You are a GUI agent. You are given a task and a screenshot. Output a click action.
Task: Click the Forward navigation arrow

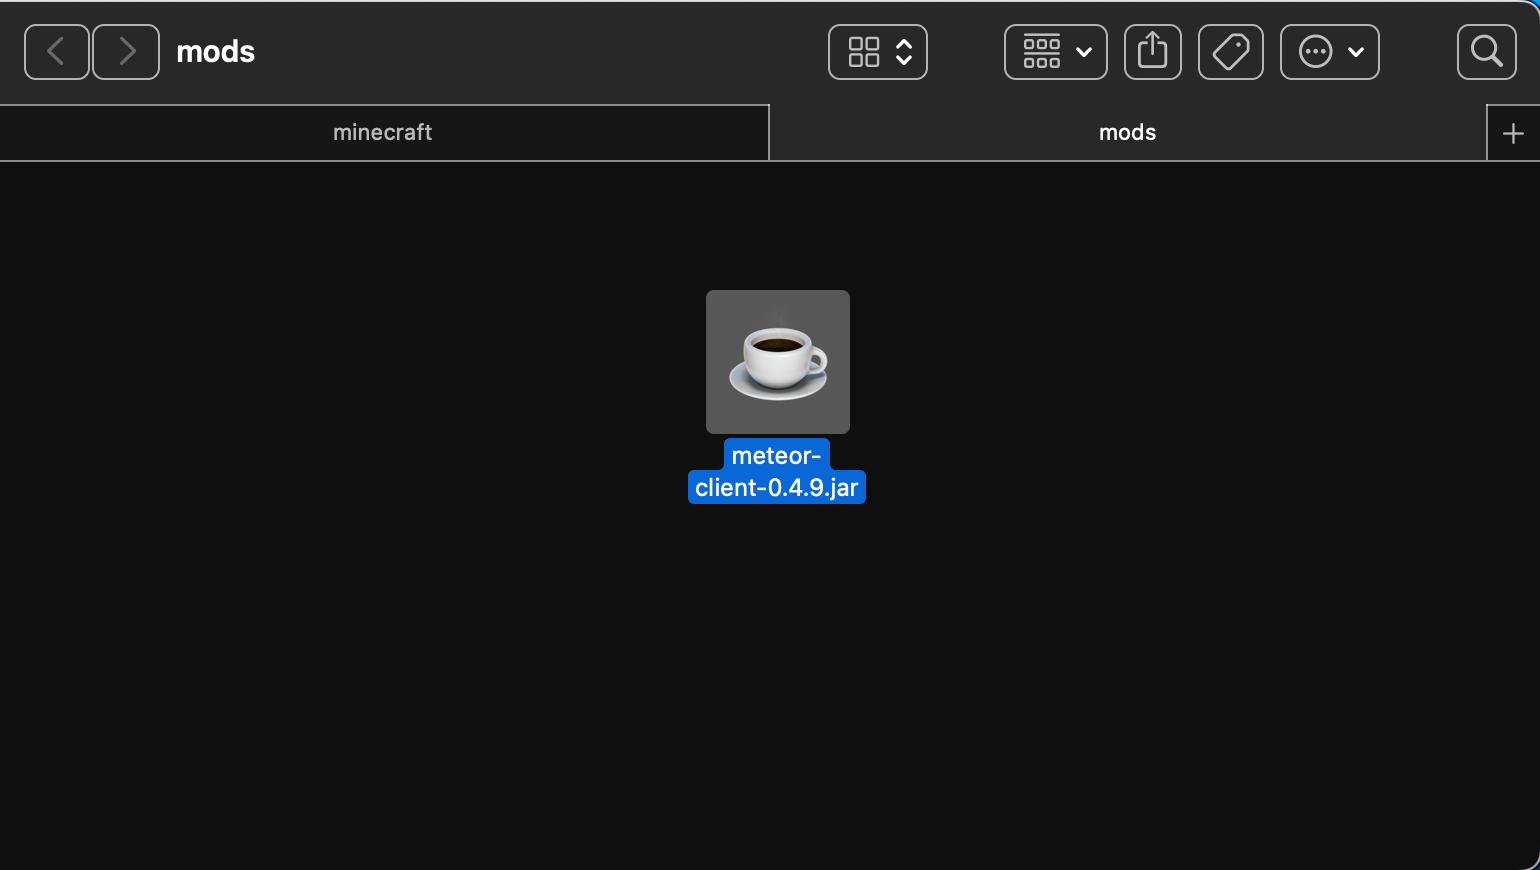pos(125,51)
